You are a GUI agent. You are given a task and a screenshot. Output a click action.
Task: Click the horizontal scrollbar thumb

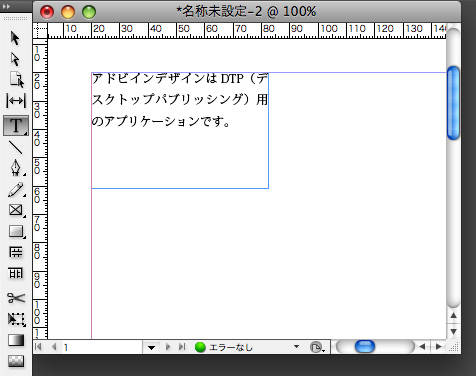tap(365, 347)
